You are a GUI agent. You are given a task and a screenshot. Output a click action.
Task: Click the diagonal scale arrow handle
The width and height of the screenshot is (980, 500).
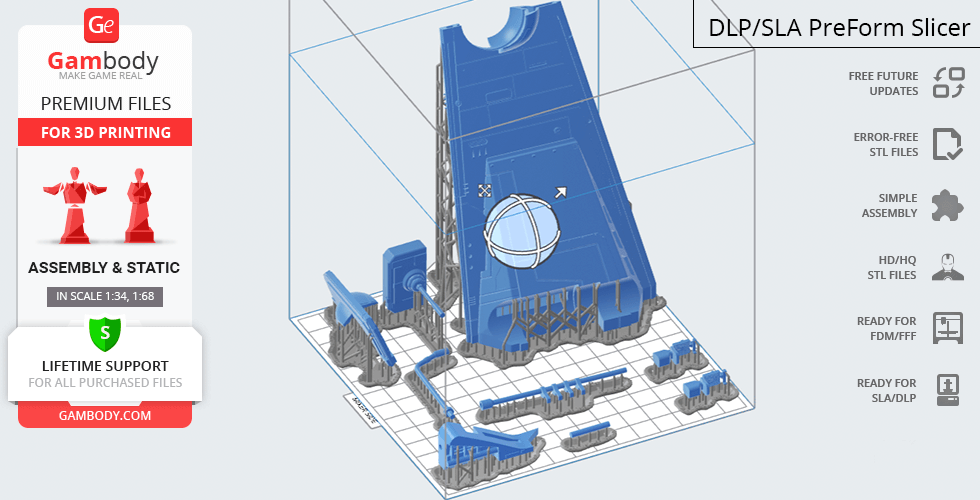561,192
